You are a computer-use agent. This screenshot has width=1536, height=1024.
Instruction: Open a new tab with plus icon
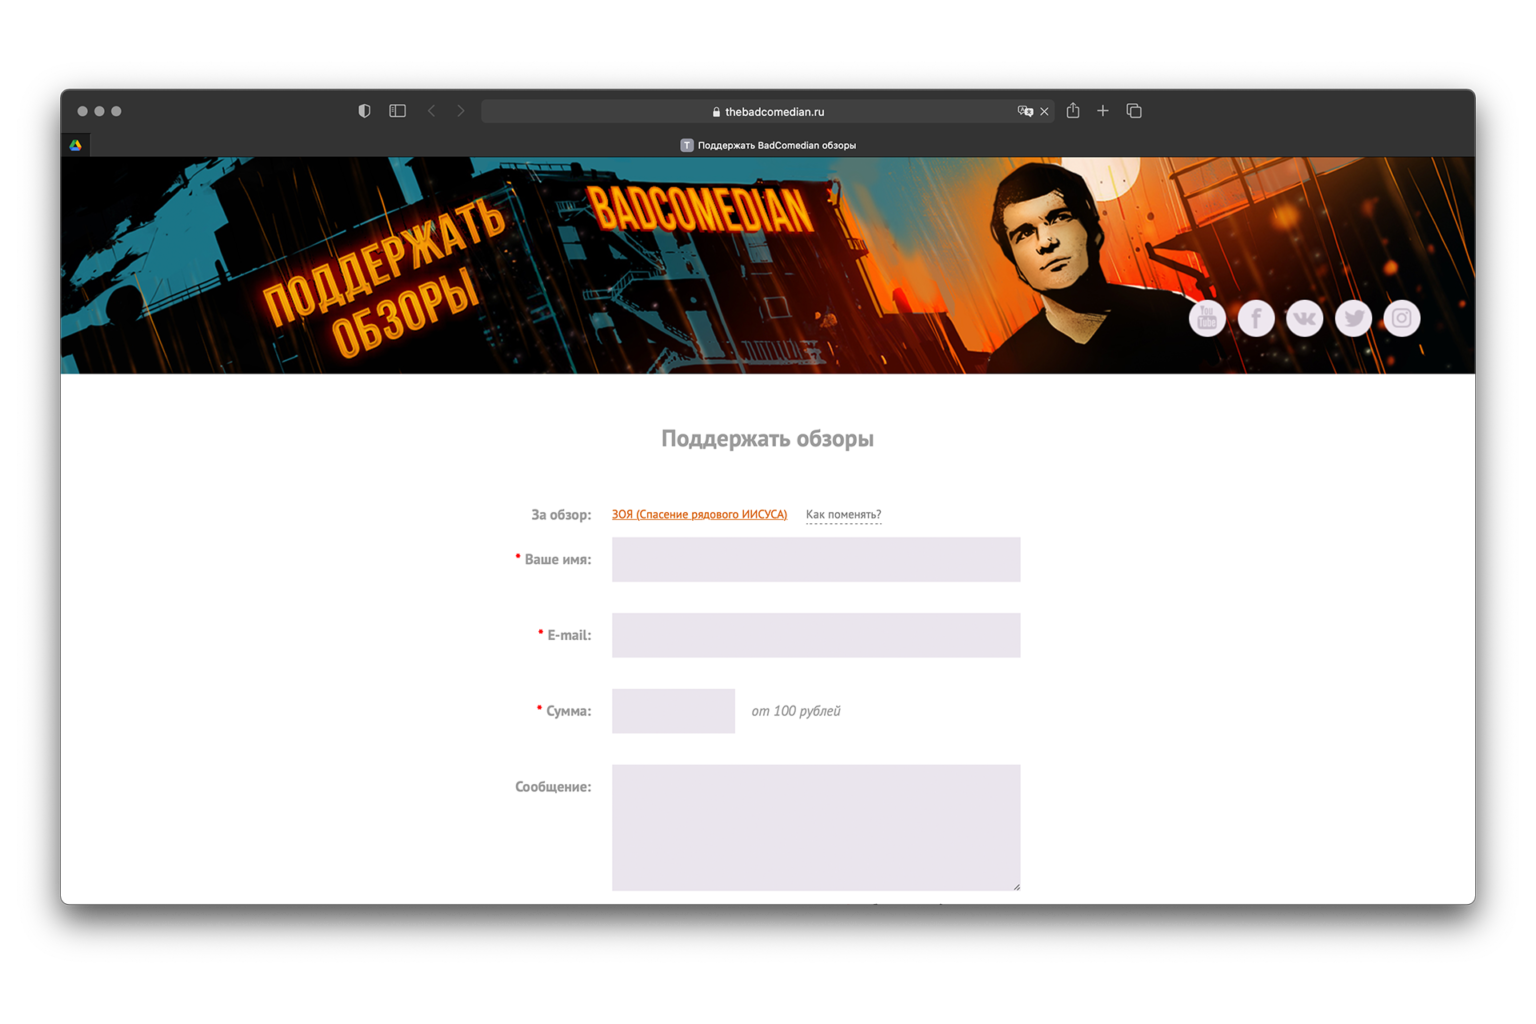(1103, 111)
